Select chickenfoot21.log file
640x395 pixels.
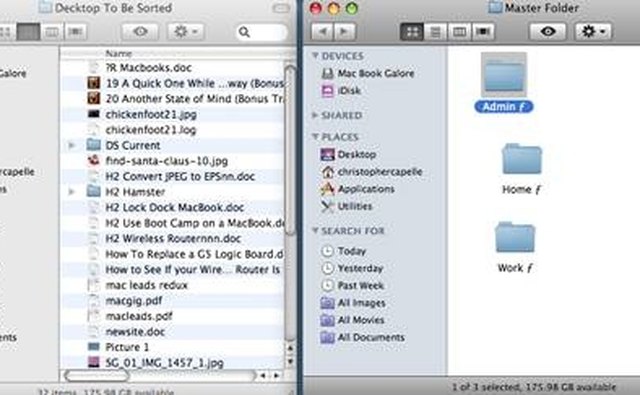click(142, 130)
